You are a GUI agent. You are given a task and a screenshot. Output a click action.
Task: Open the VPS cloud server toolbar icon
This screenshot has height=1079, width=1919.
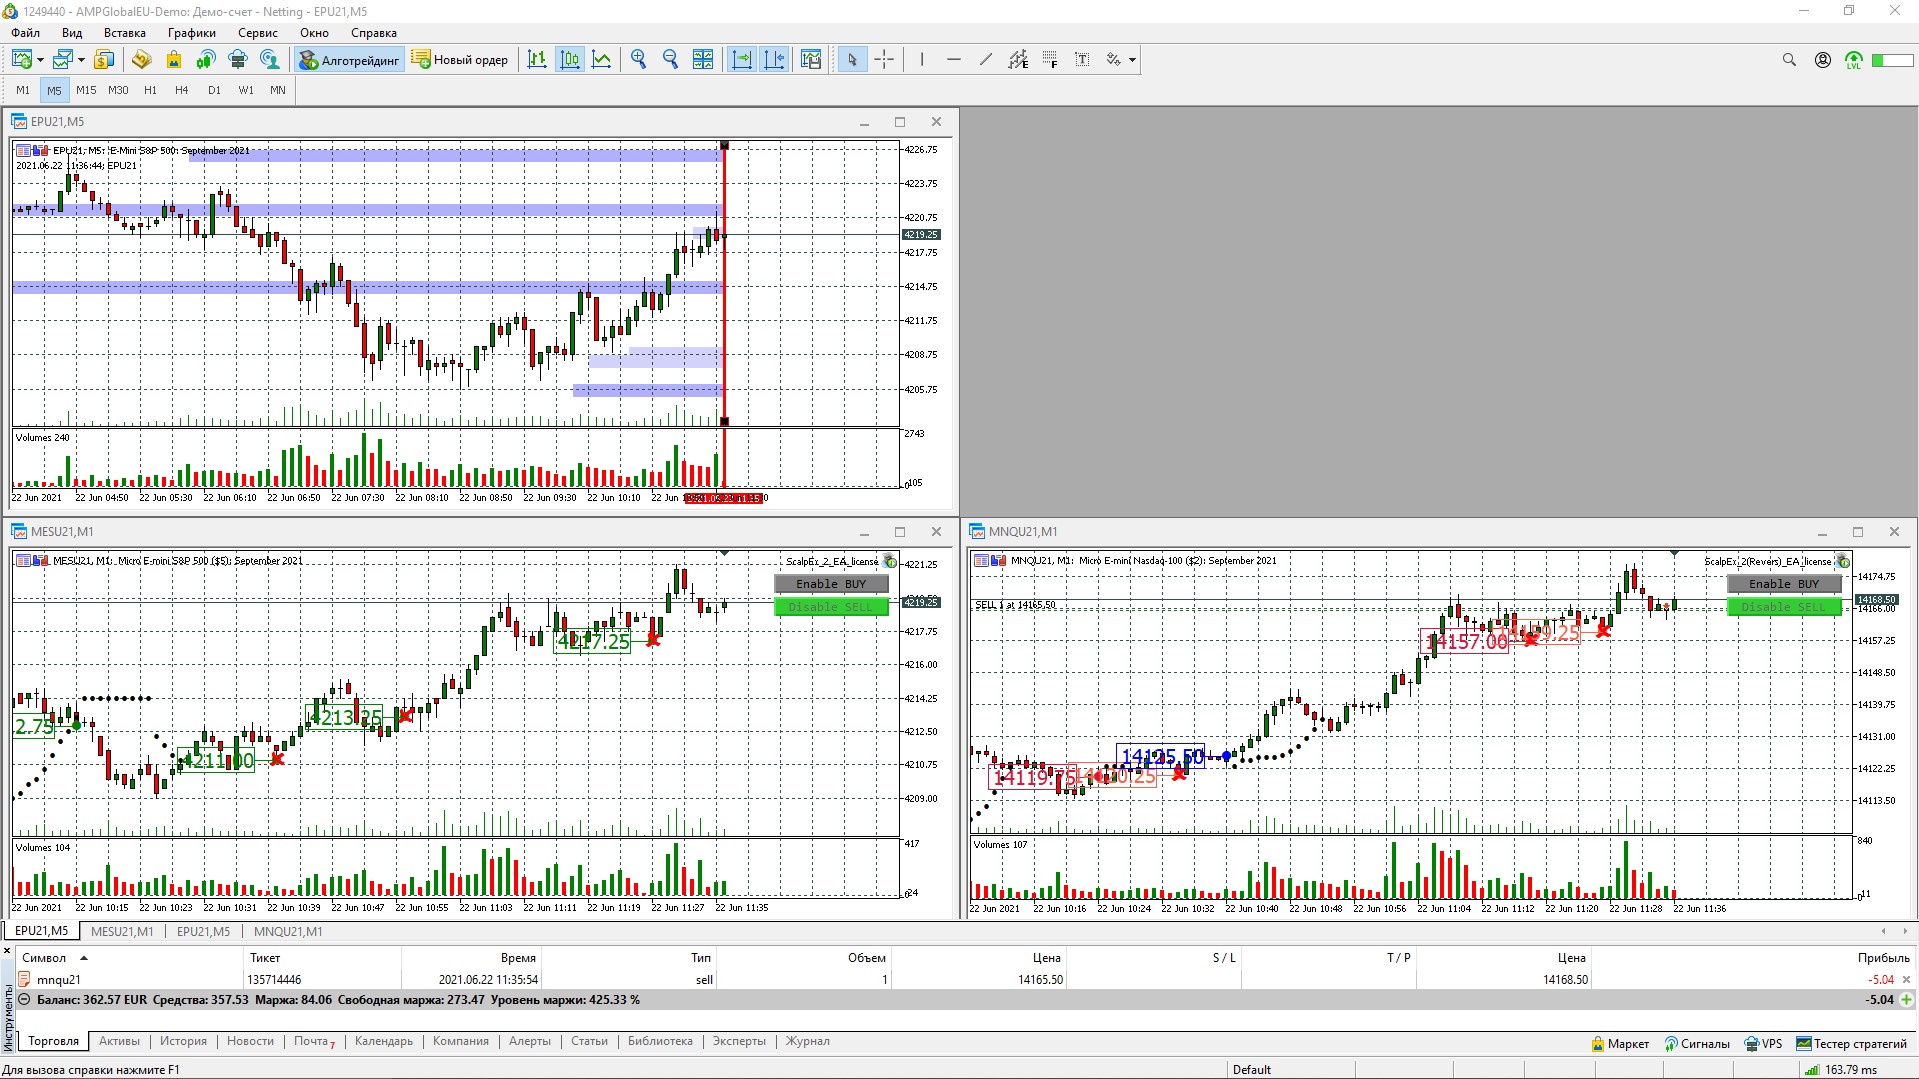tap(238, 60)
